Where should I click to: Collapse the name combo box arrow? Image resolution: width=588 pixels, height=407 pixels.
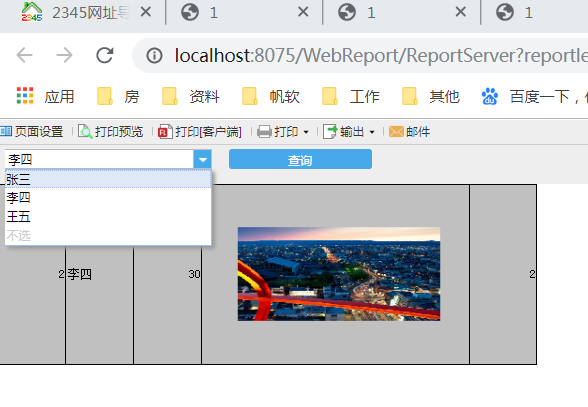point(202,160)
